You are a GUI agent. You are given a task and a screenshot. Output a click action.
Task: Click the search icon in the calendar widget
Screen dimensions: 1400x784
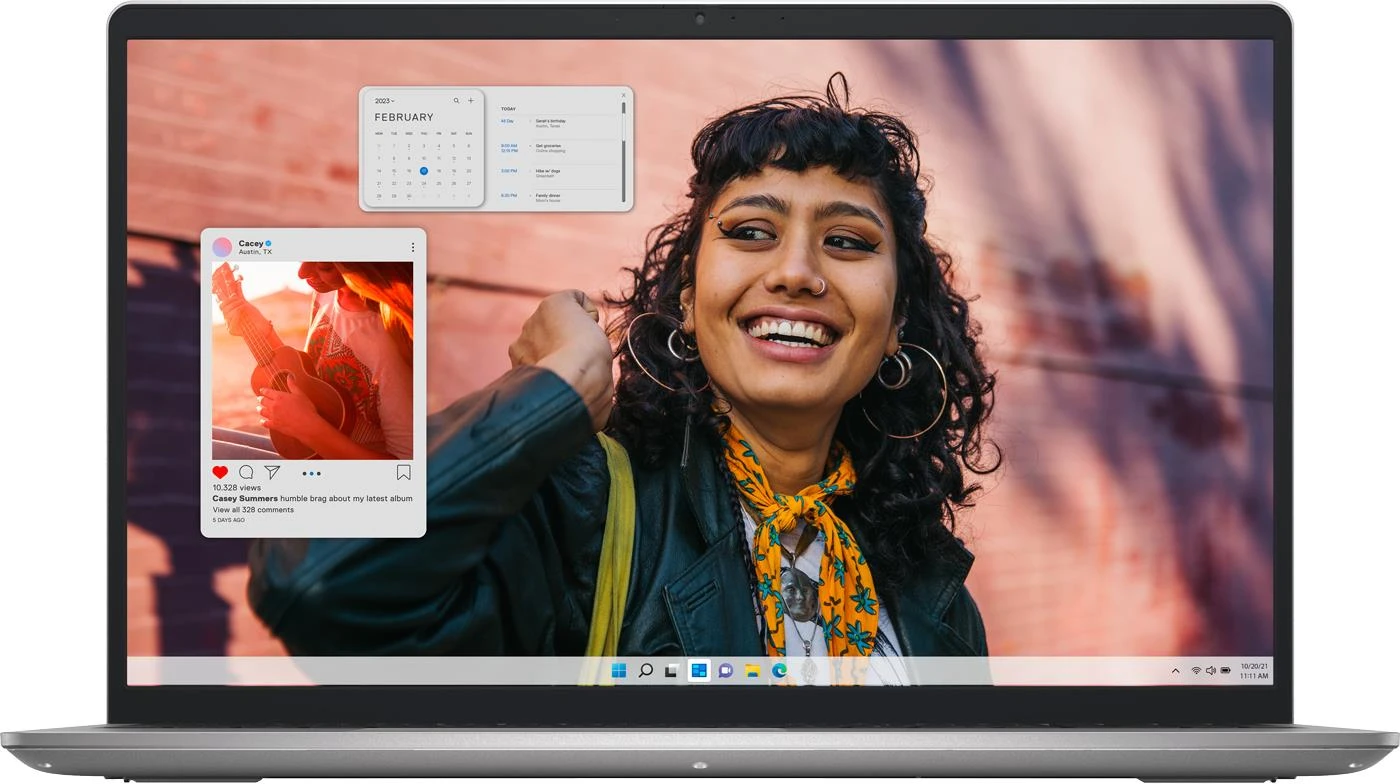pyautogui.click(x=457, y=101)
